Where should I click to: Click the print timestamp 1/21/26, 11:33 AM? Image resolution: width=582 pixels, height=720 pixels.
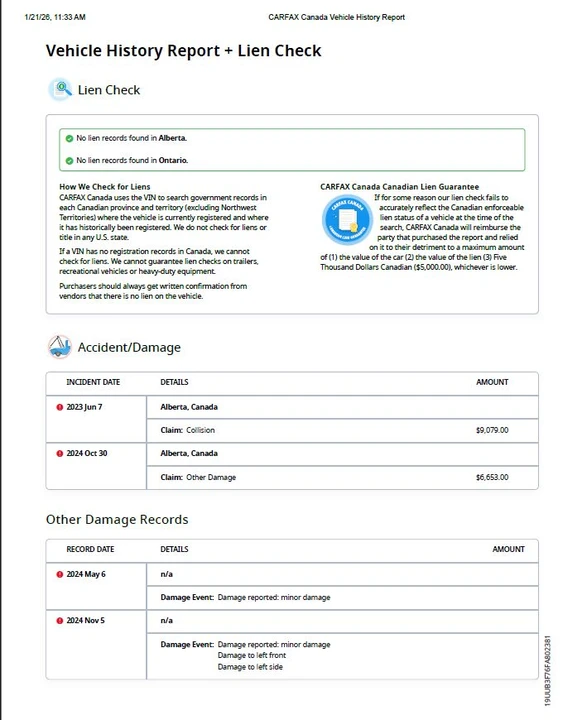(x=55, y=17)
